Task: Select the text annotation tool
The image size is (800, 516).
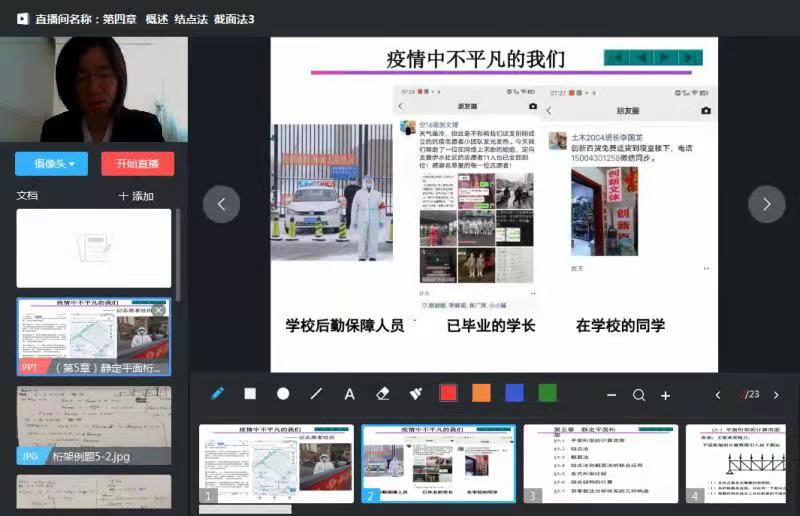Action: pos(349,394)
